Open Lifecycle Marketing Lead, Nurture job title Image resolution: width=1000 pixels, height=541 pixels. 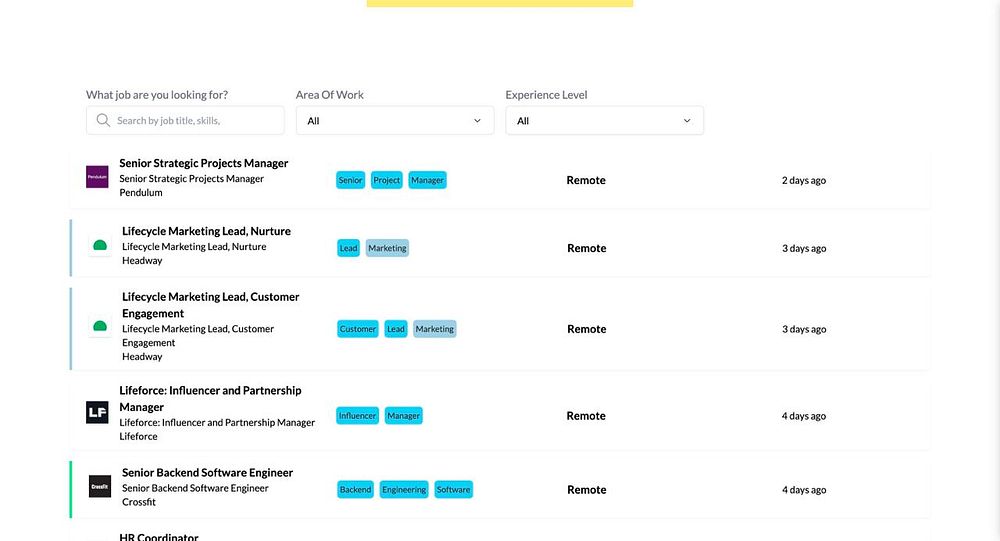click(x=206, y=231)
